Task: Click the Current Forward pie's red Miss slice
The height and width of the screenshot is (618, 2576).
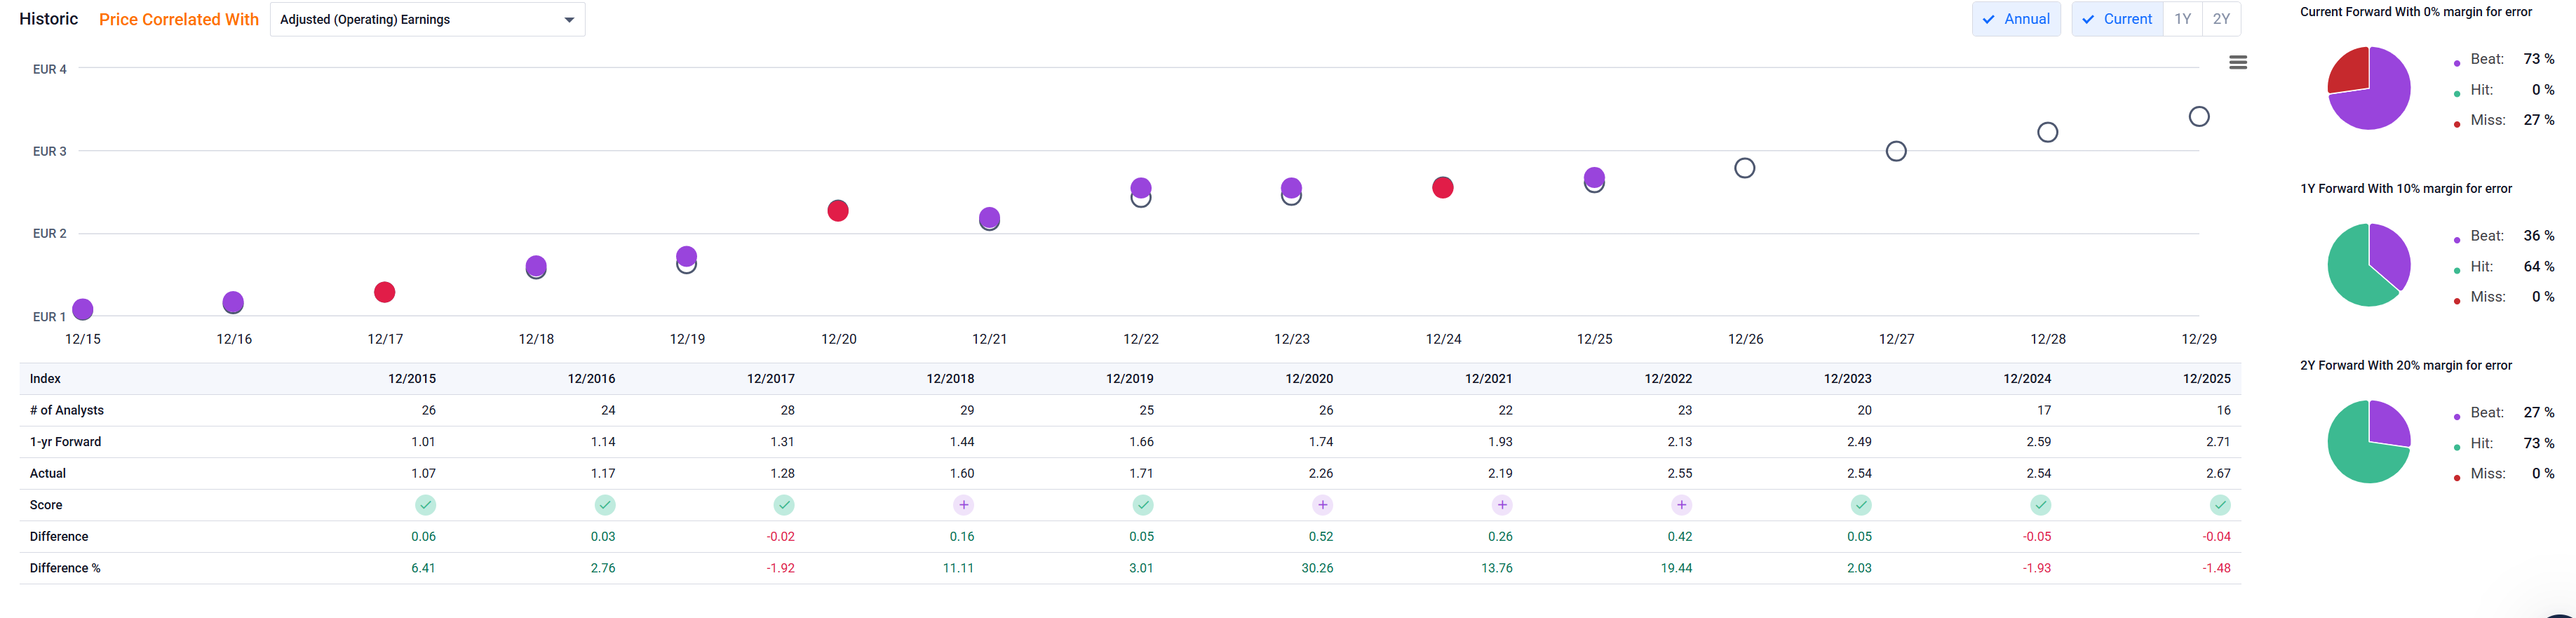Action: (2351, 72)
